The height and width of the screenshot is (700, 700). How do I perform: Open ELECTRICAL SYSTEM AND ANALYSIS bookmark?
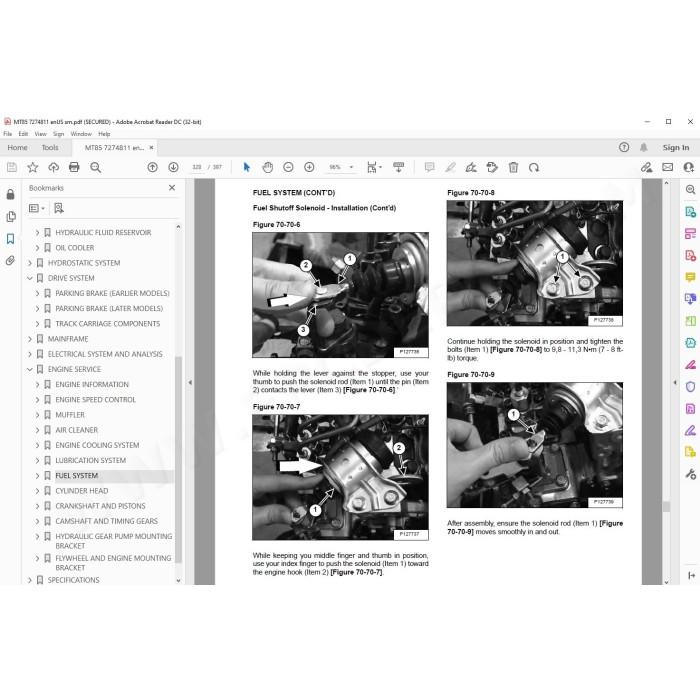coord(105,354)
